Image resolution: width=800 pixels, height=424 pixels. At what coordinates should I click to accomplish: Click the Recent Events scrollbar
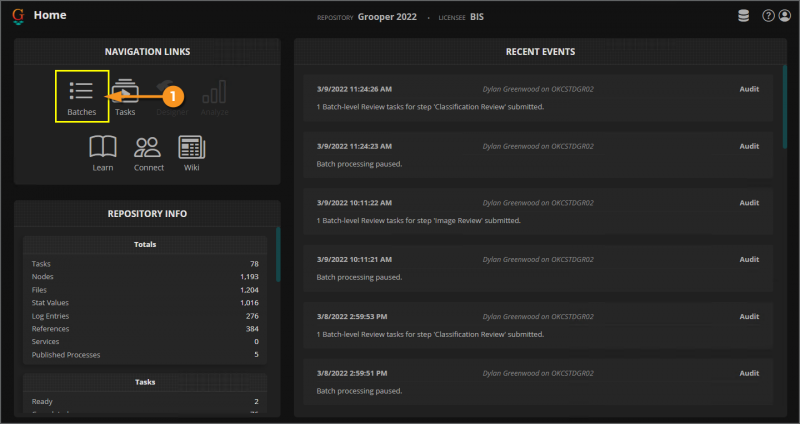(x=785, y=107)
